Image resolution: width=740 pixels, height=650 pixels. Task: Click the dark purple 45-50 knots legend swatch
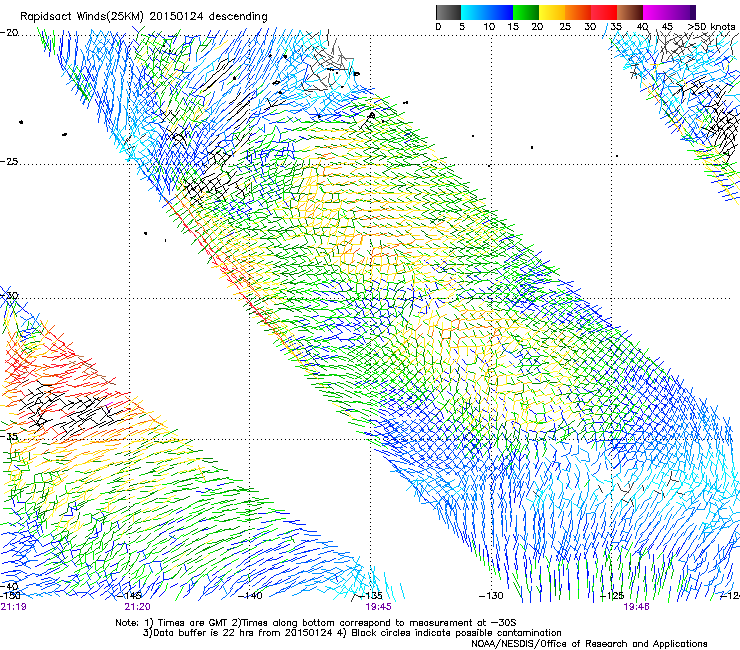(682, 13)
